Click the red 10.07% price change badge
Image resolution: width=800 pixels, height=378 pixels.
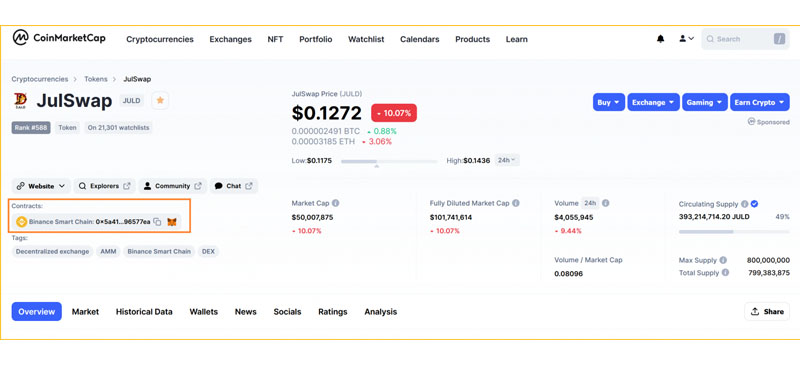(394, 113)
